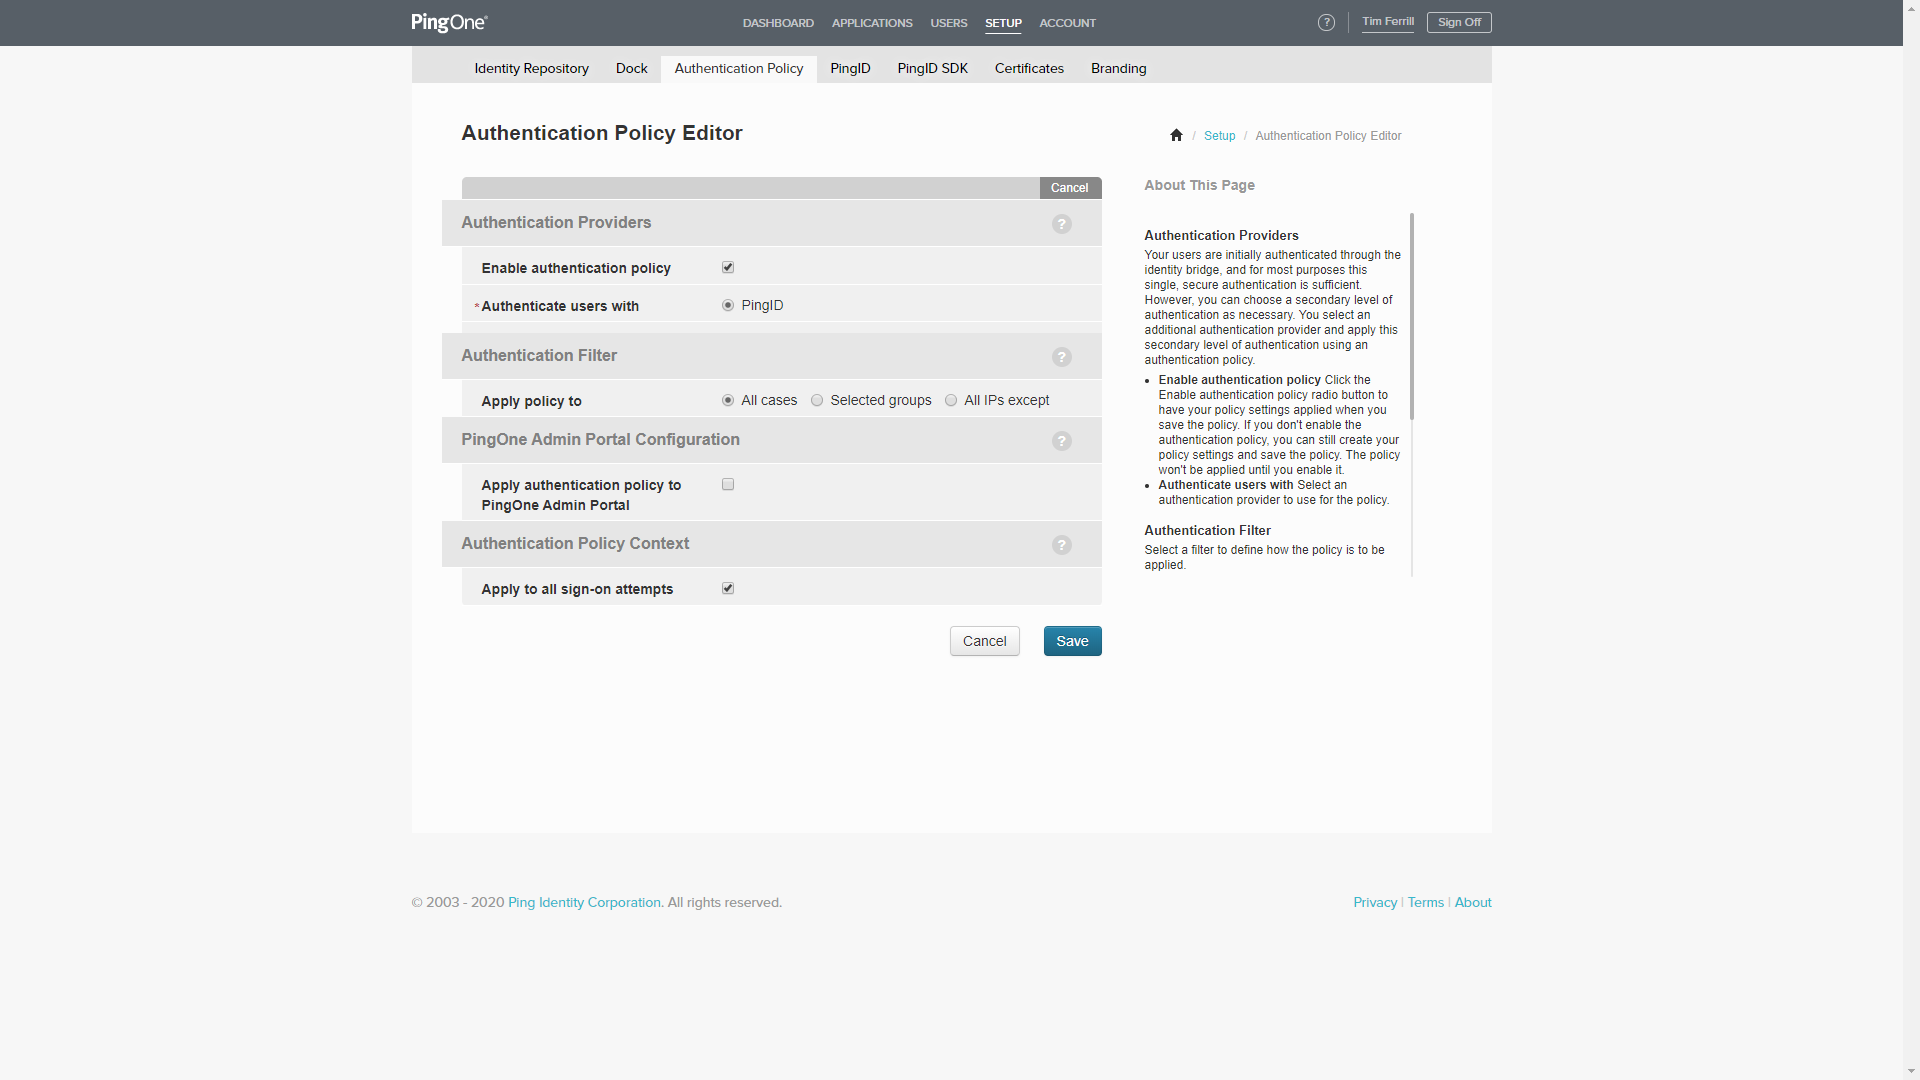Click the PingOne logo
This screenshot has width=1920, height=1080.
tap(449, 22)
